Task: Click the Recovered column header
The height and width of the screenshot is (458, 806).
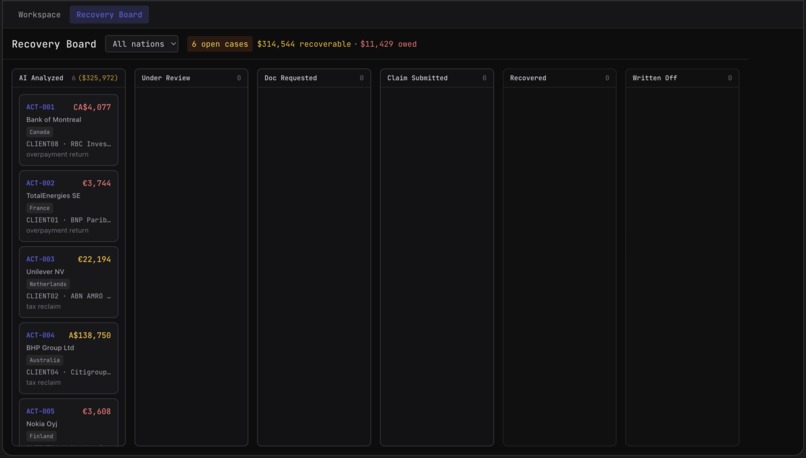Action: (x=528, y=78)
